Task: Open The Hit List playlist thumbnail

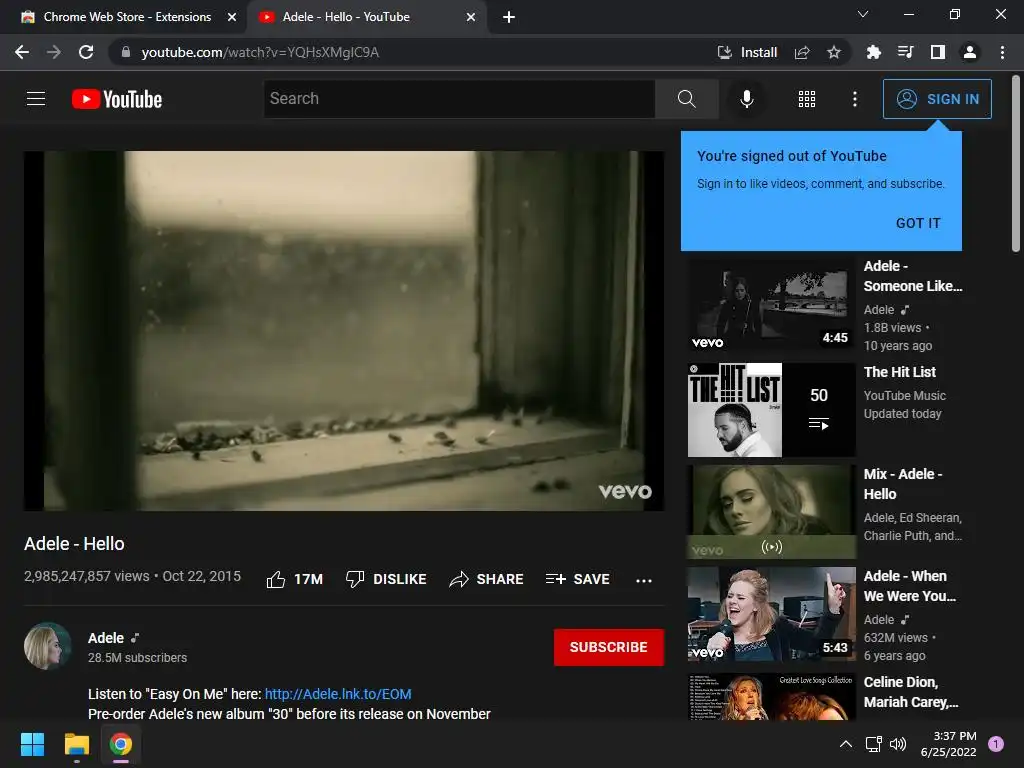Action: tap(771, 409)
